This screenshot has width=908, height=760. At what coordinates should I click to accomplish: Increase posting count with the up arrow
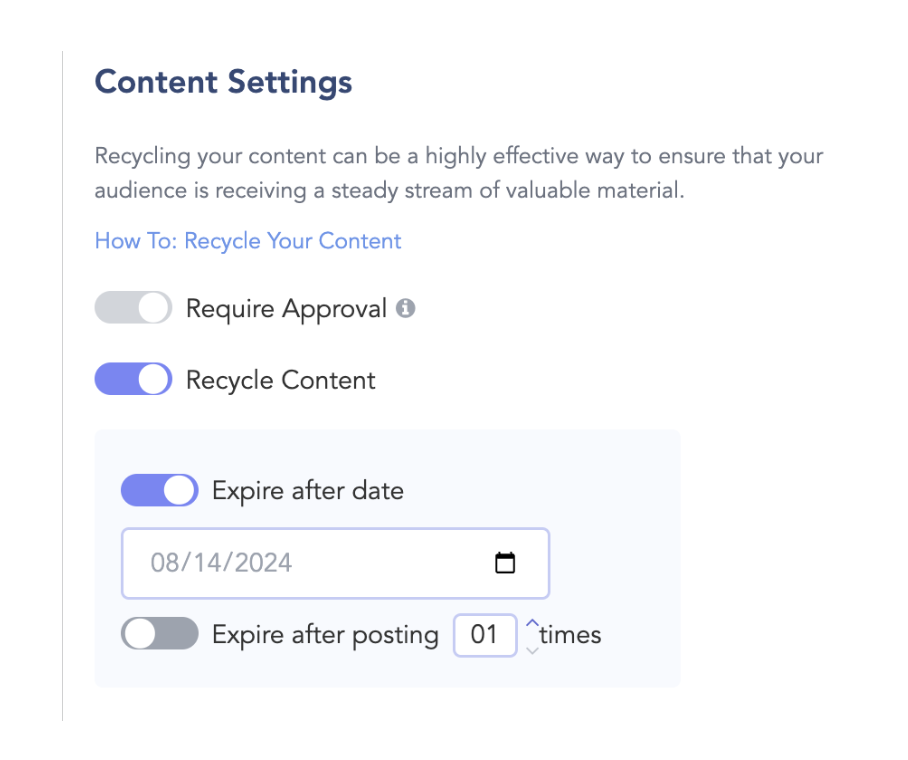tap(532, 624)
